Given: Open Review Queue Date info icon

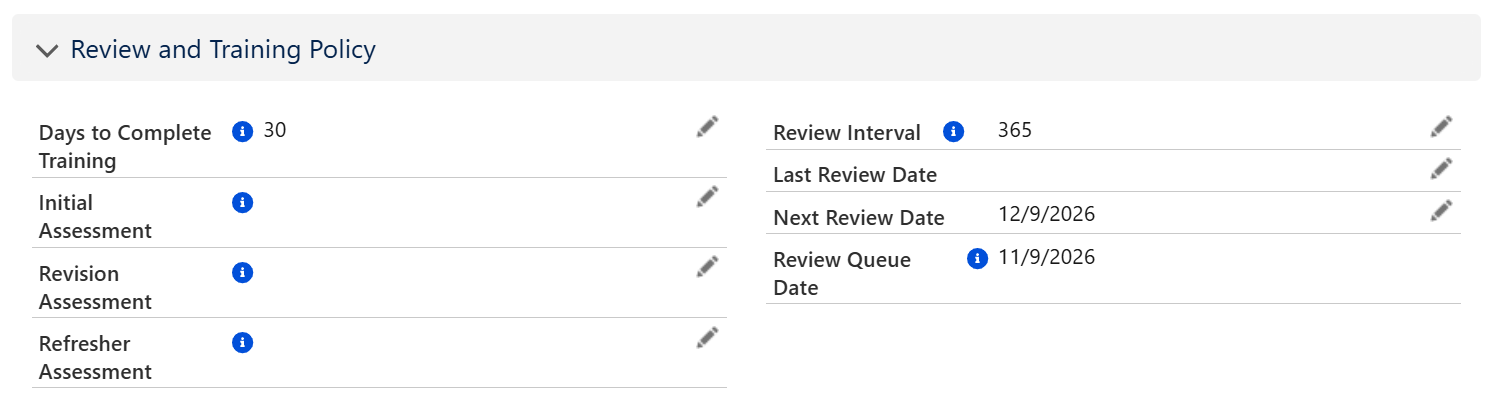Looking at the screenshot, I should [x=978, y=259].
